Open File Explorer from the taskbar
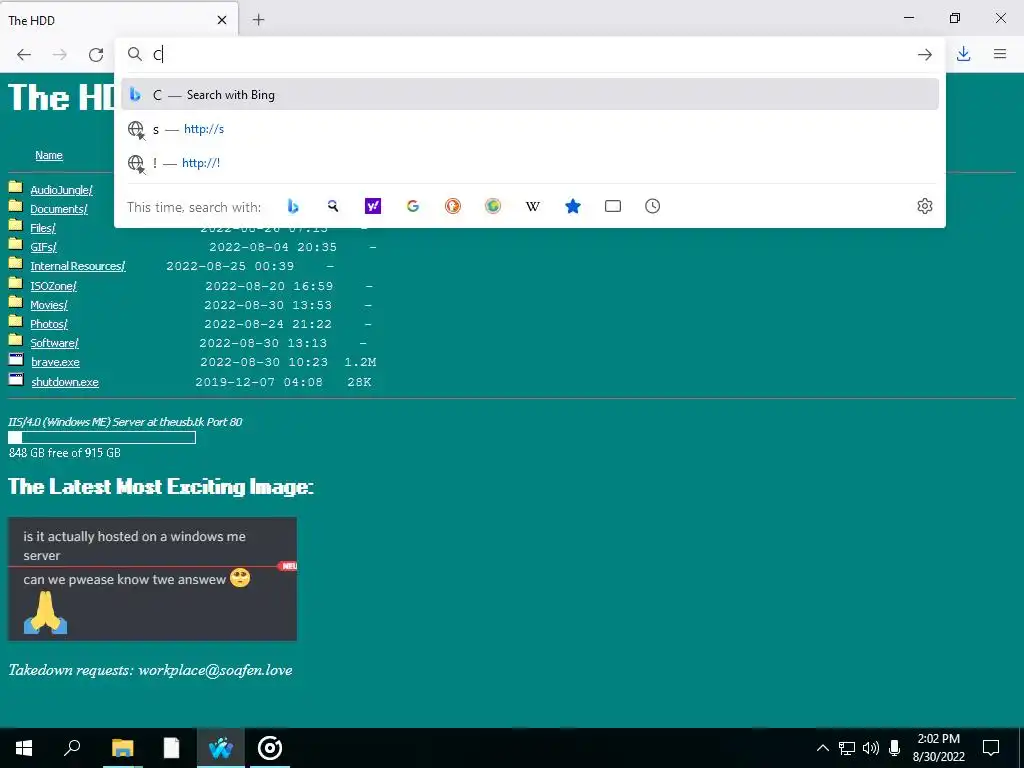The image size is (1024, 768). click(x=122, y=748)
